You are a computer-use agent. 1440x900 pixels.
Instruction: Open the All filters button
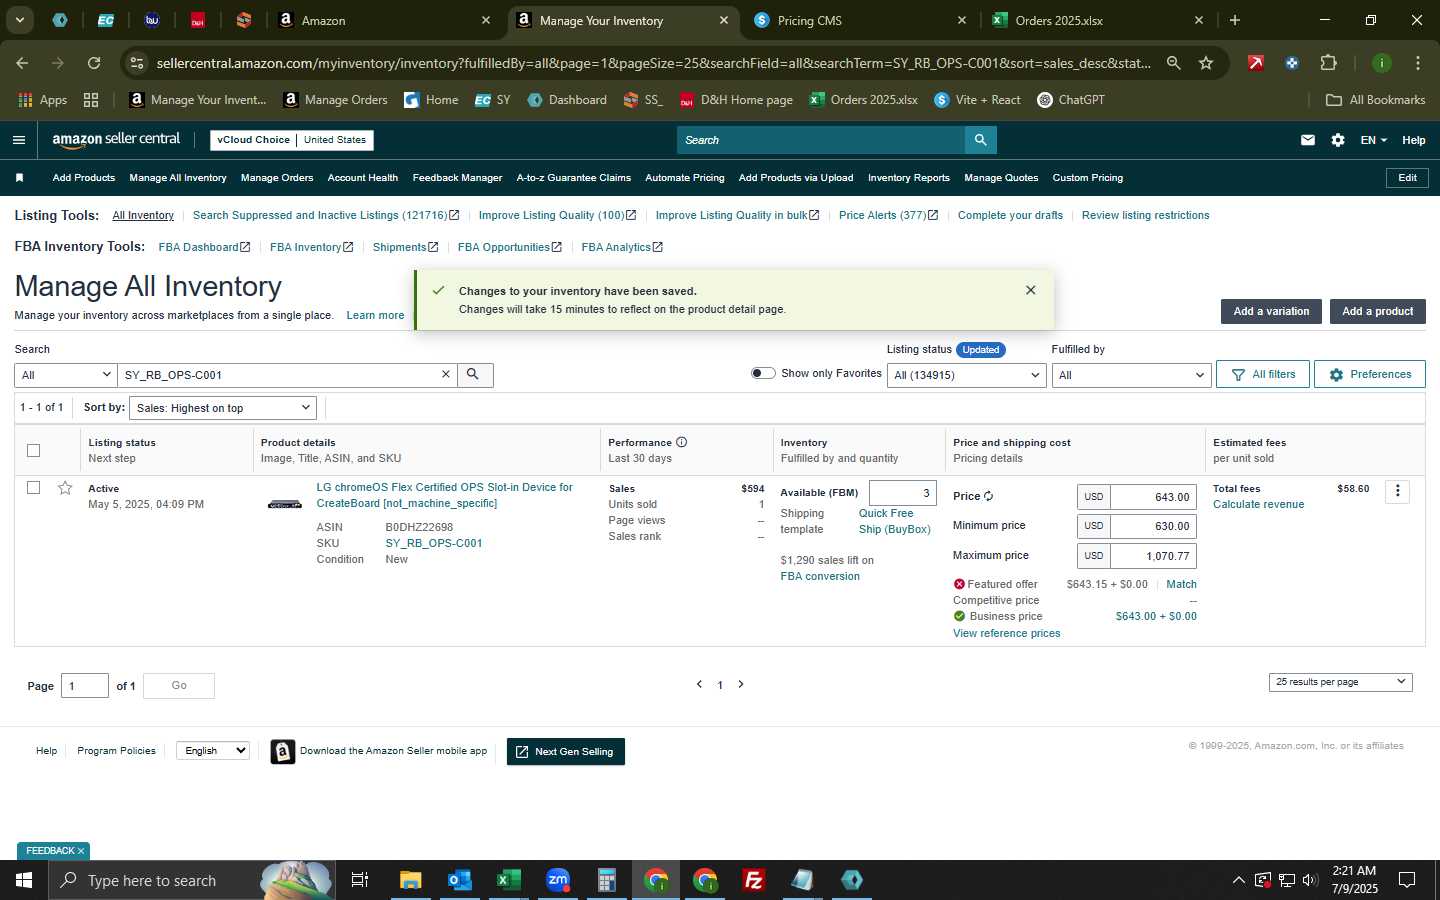click(1263, 374)
